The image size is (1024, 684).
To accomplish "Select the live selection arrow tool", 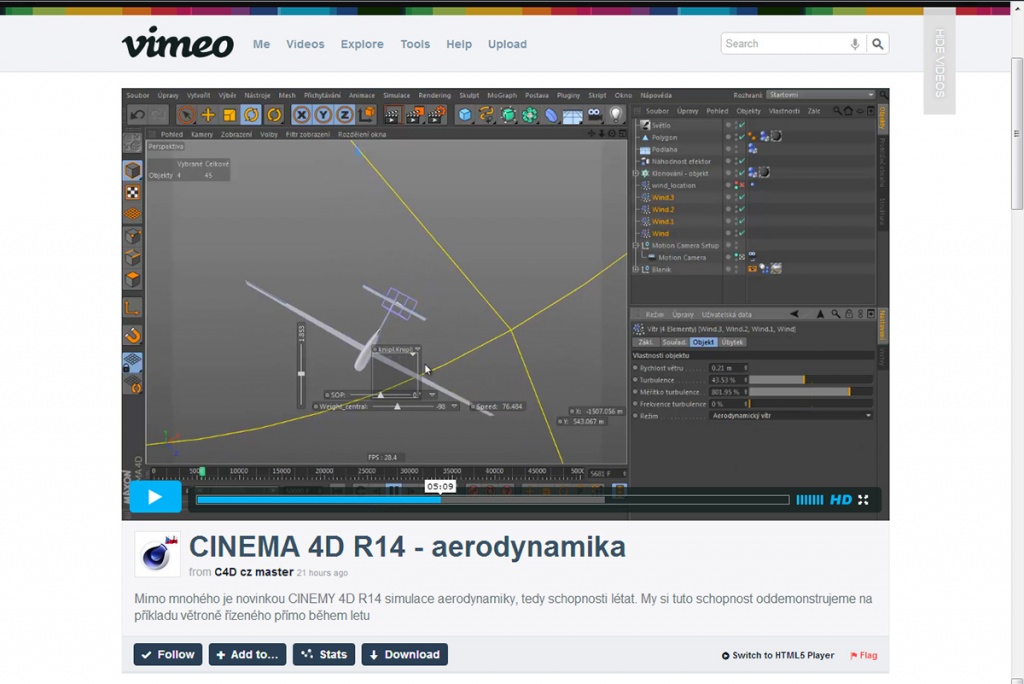I will [x=186, y=116].
